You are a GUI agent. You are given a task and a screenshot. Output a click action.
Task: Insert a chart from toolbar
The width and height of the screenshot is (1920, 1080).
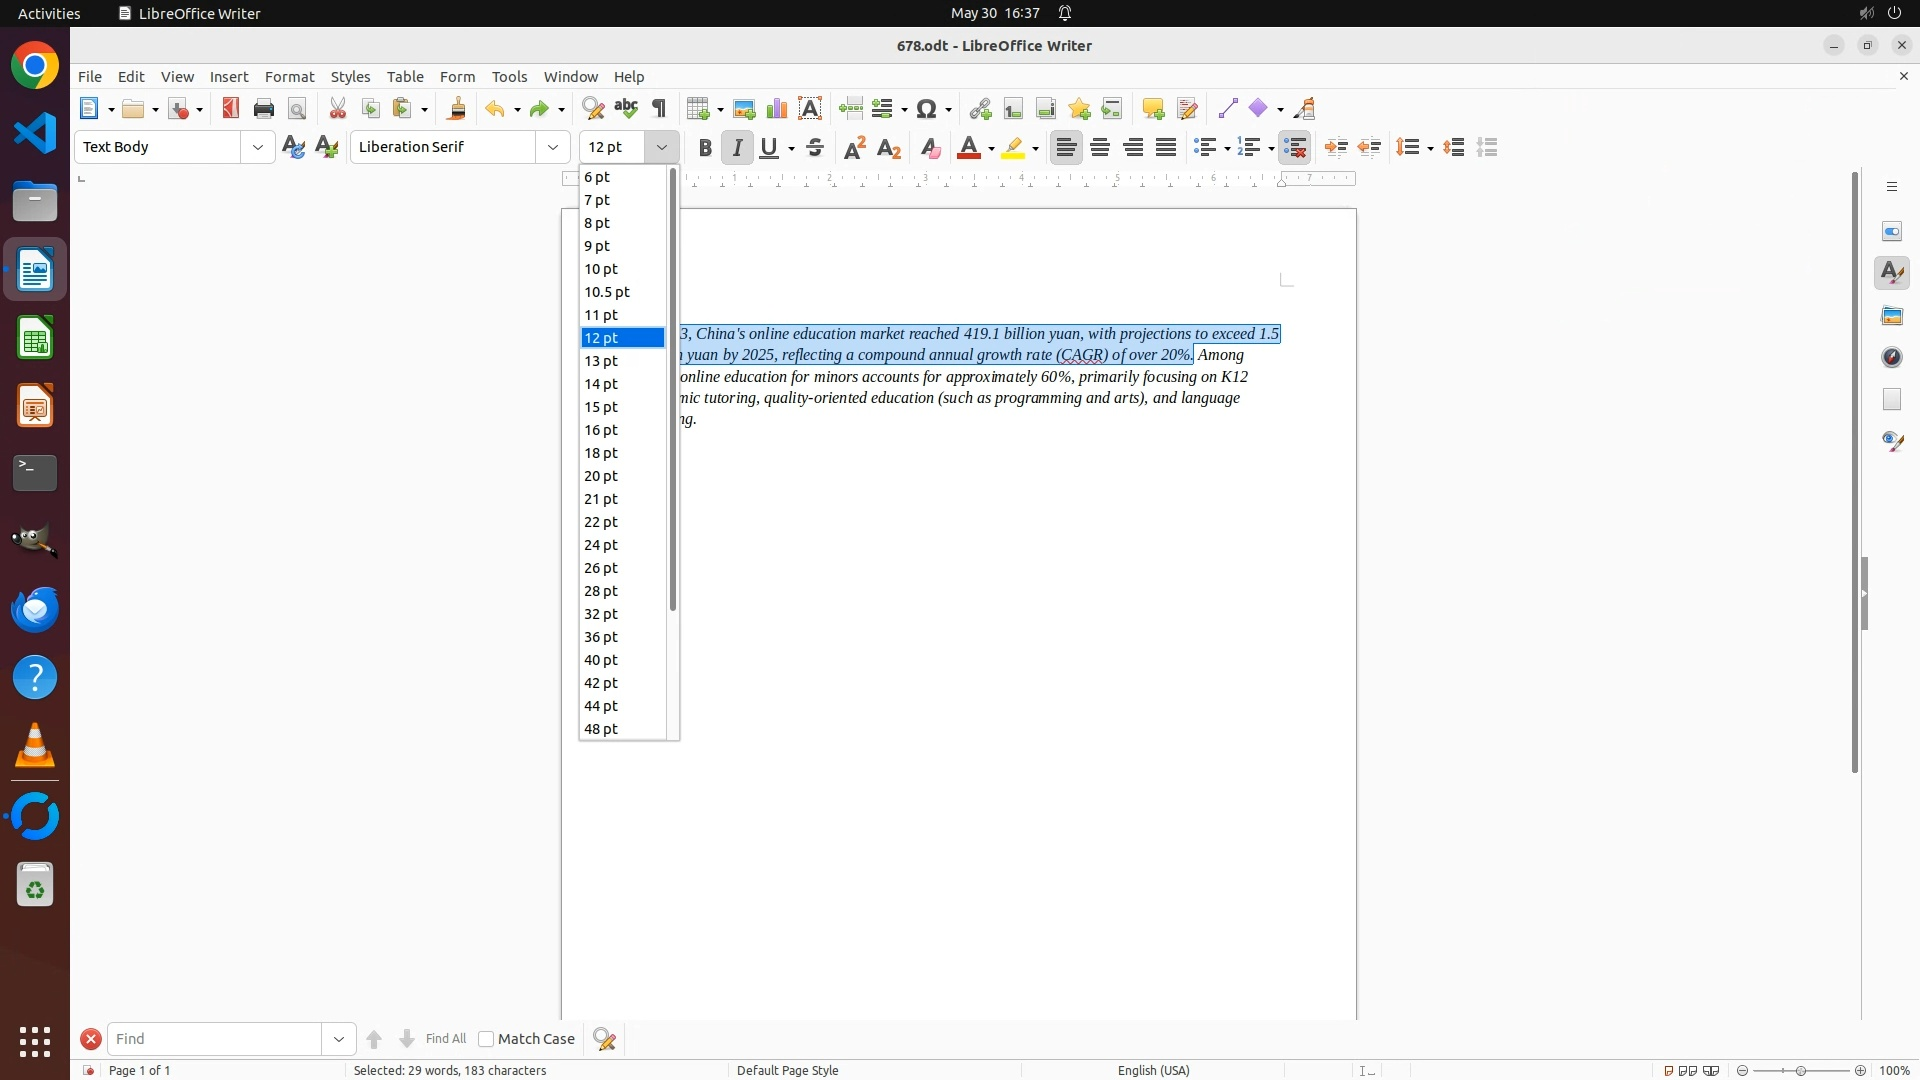pos(777,109)
